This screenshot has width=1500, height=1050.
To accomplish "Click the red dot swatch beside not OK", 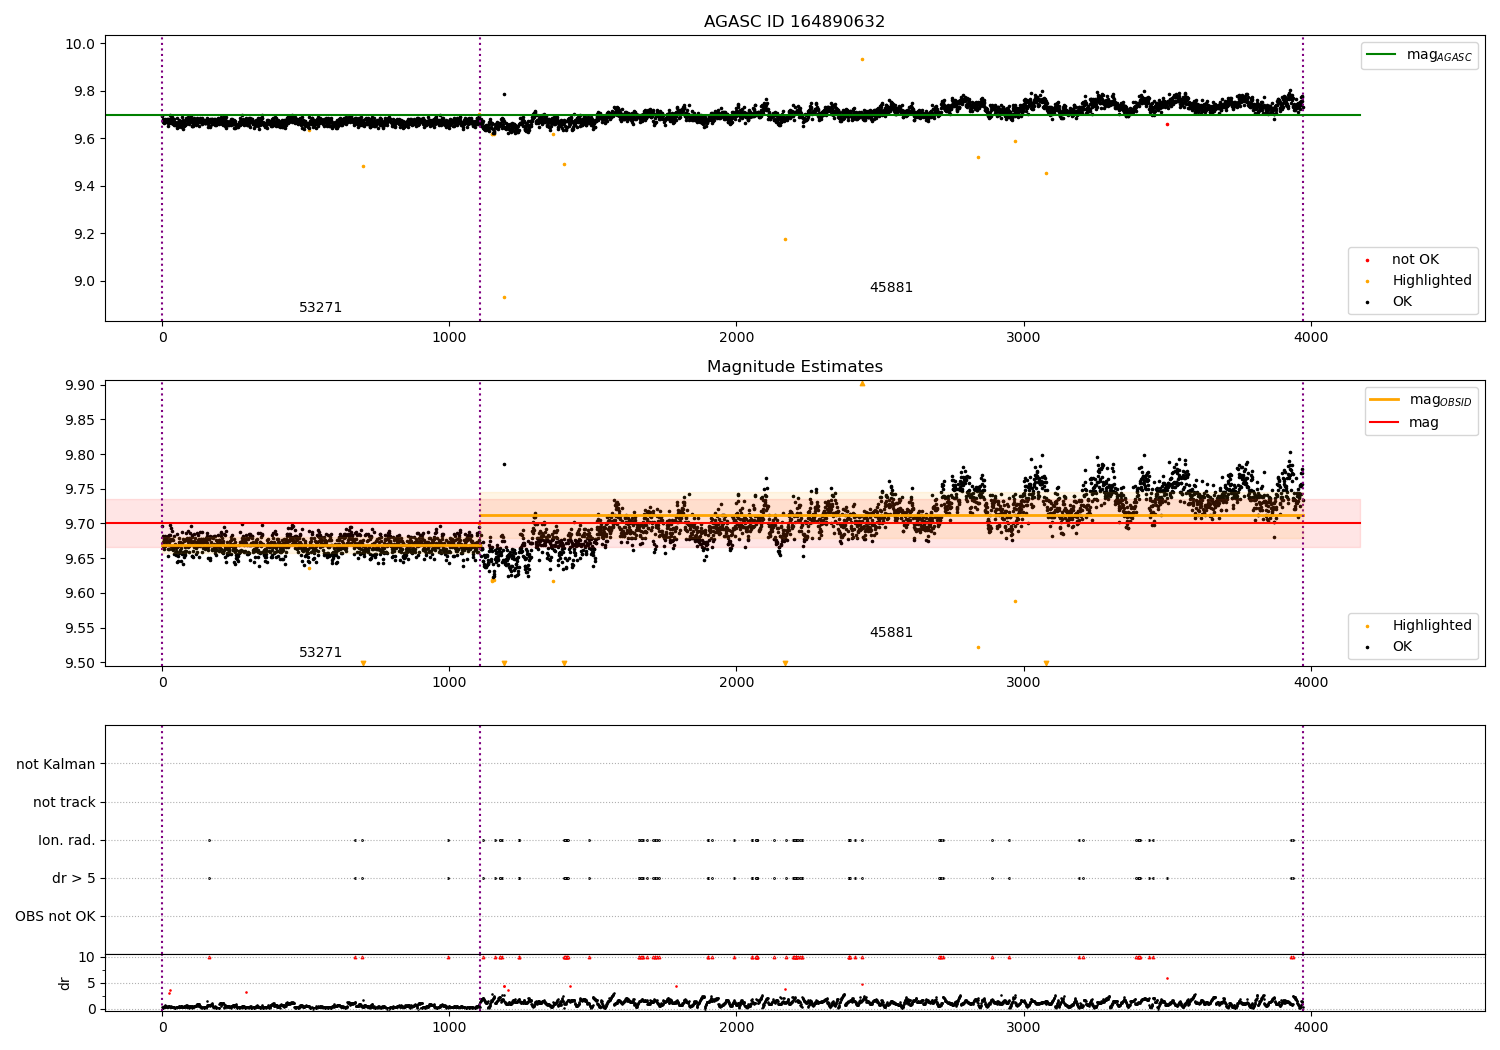I will (x=1367, y=260).
